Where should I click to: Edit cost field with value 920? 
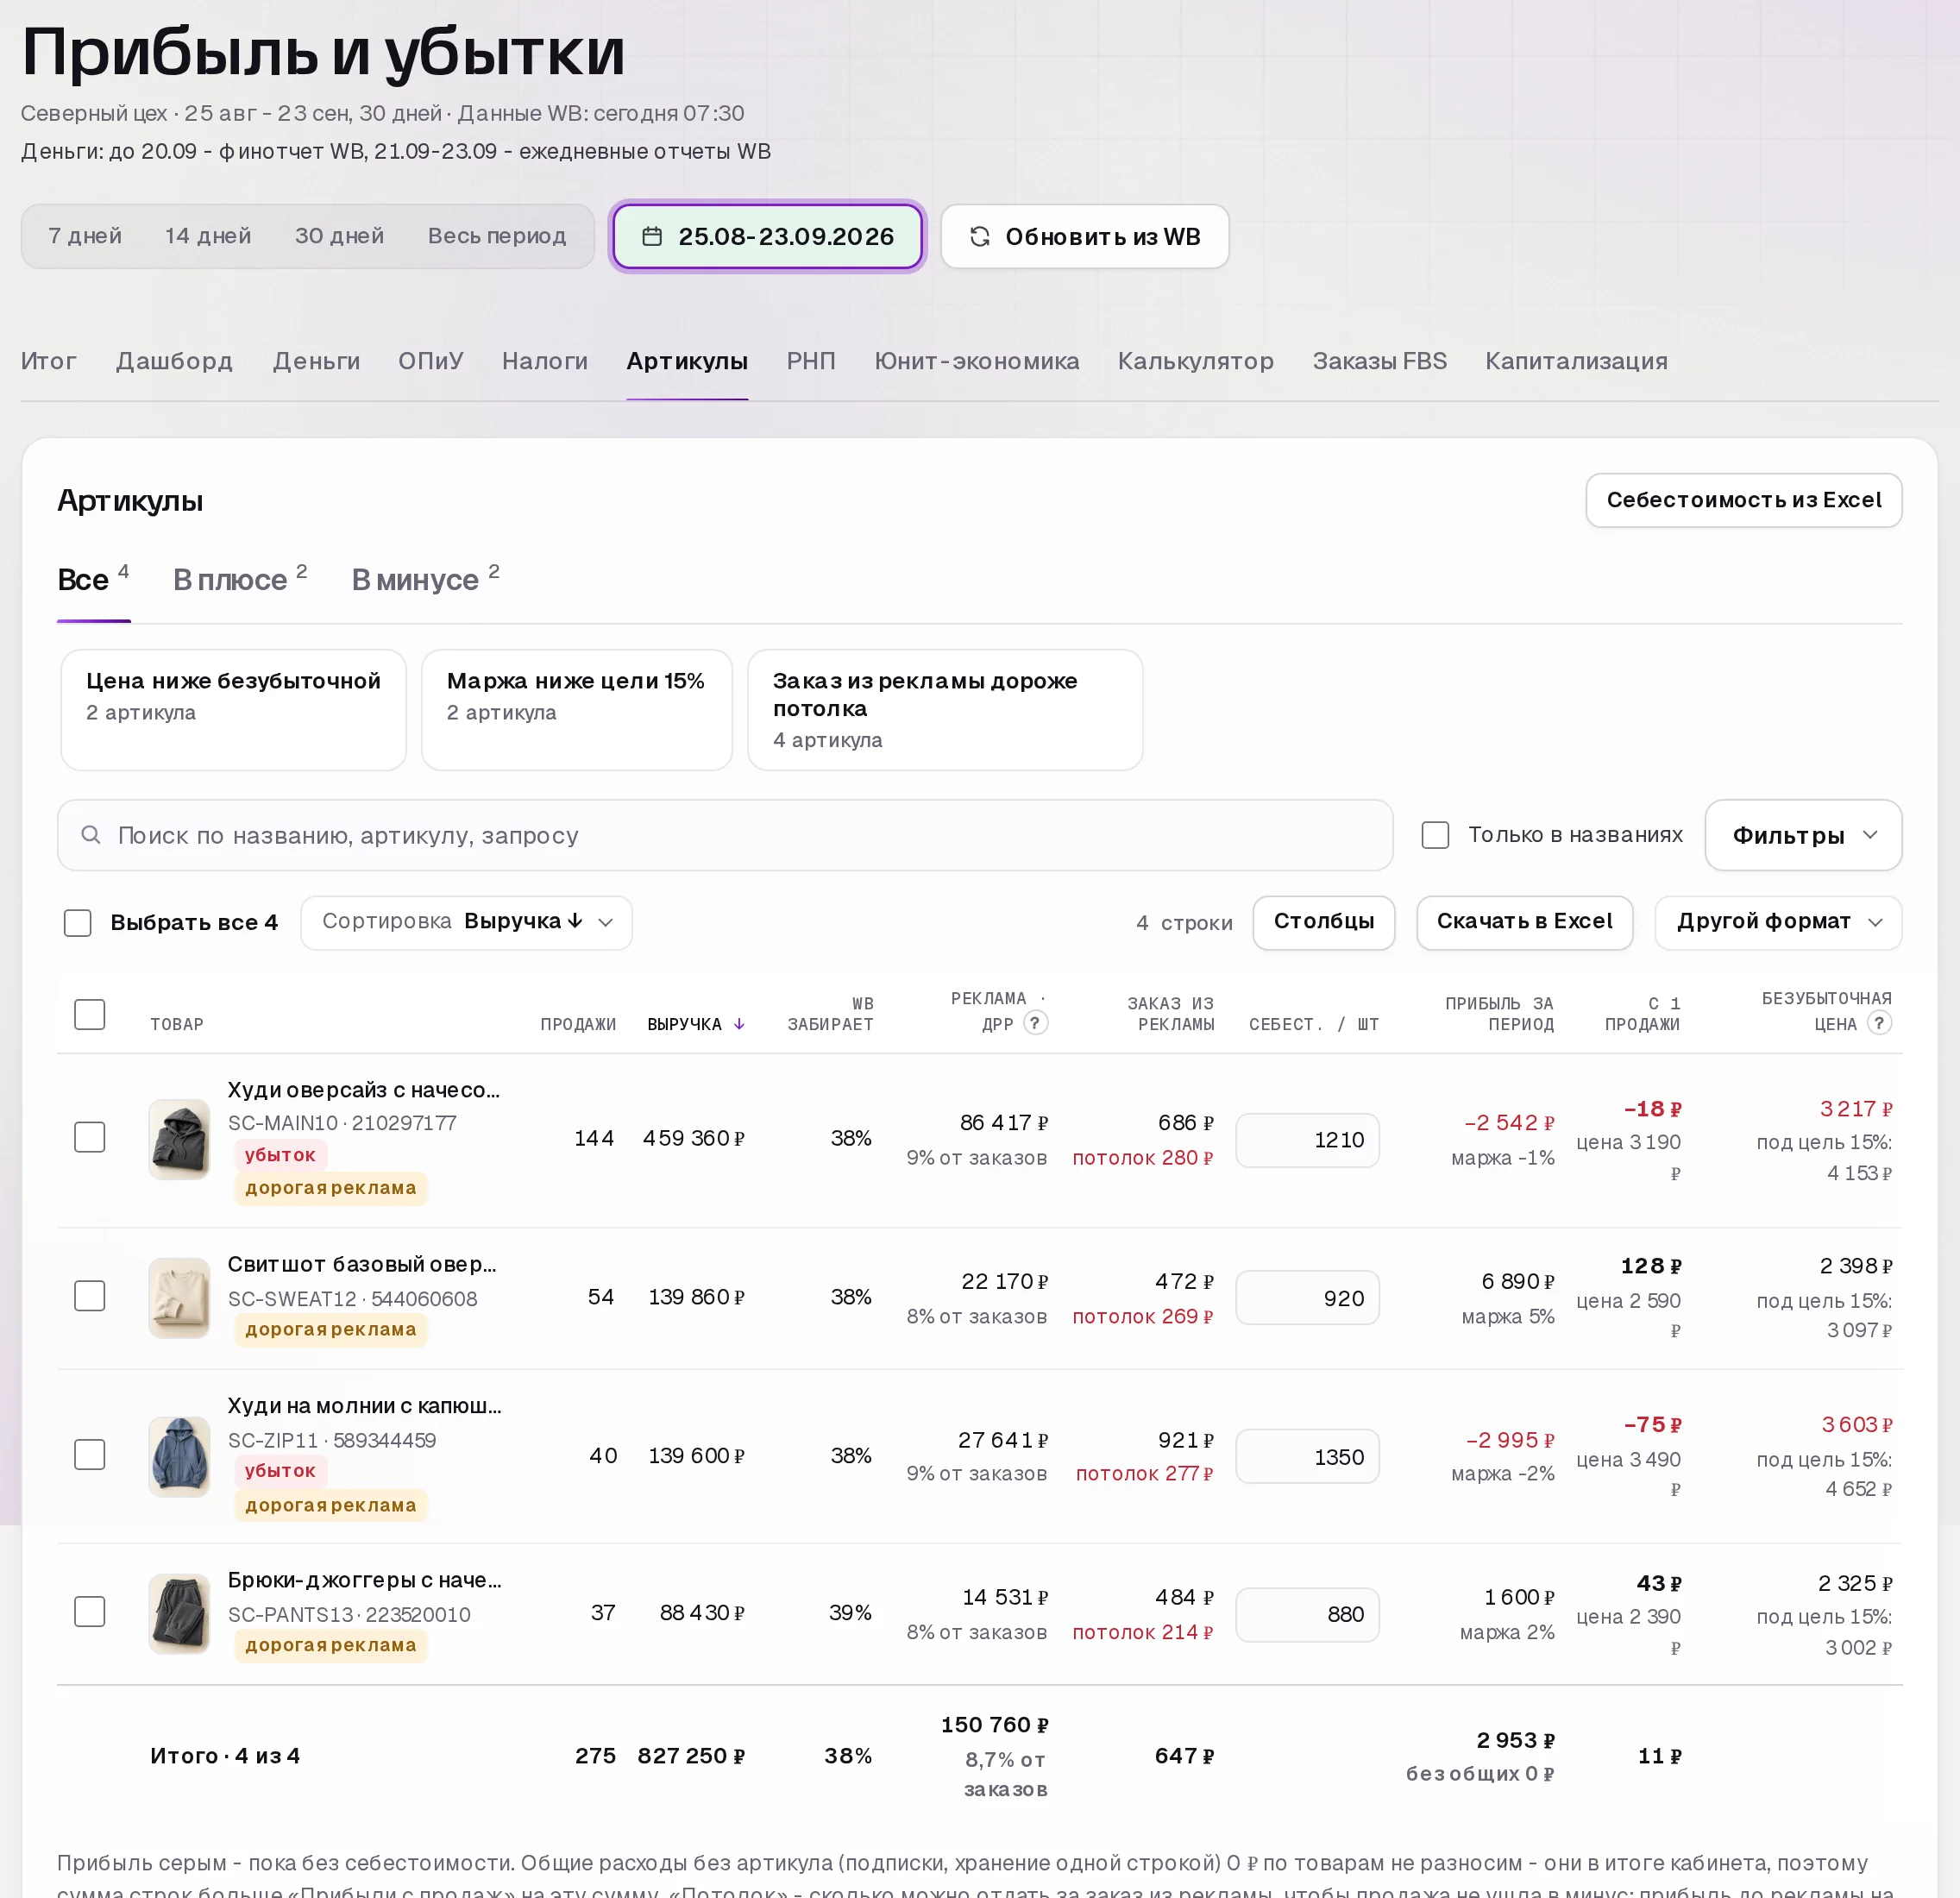coord(1308,1298)
